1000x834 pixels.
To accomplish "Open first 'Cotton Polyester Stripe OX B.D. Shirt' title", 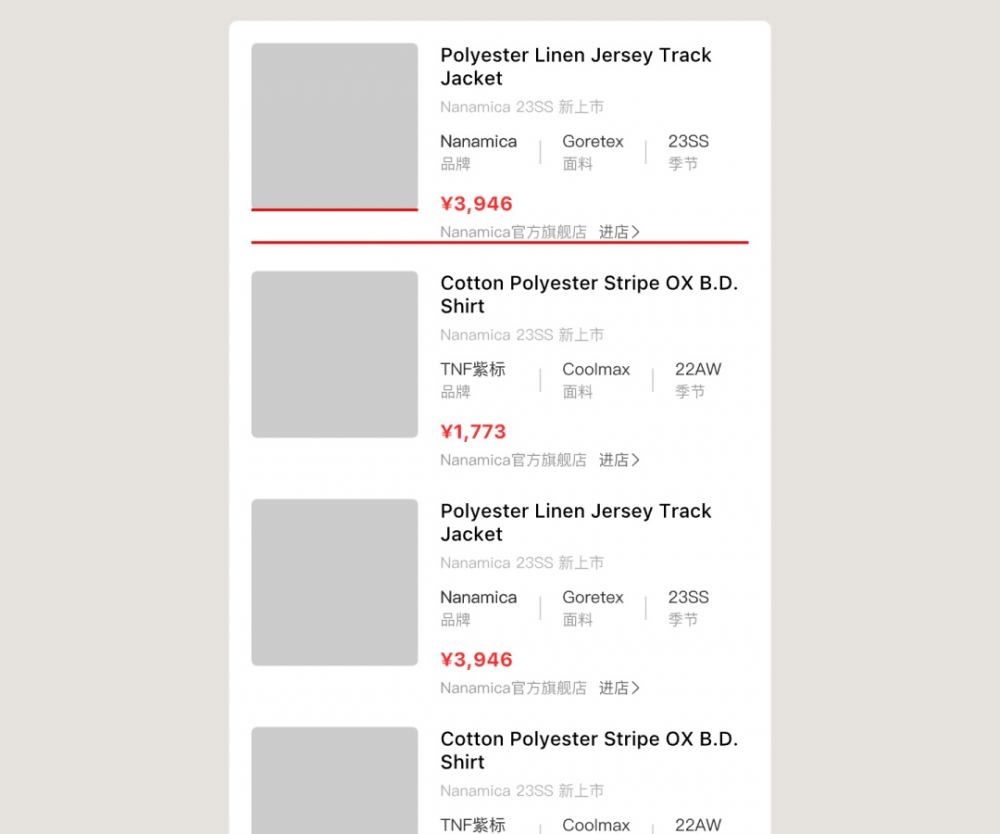I will pyautogui.click(x=589, y=295).
